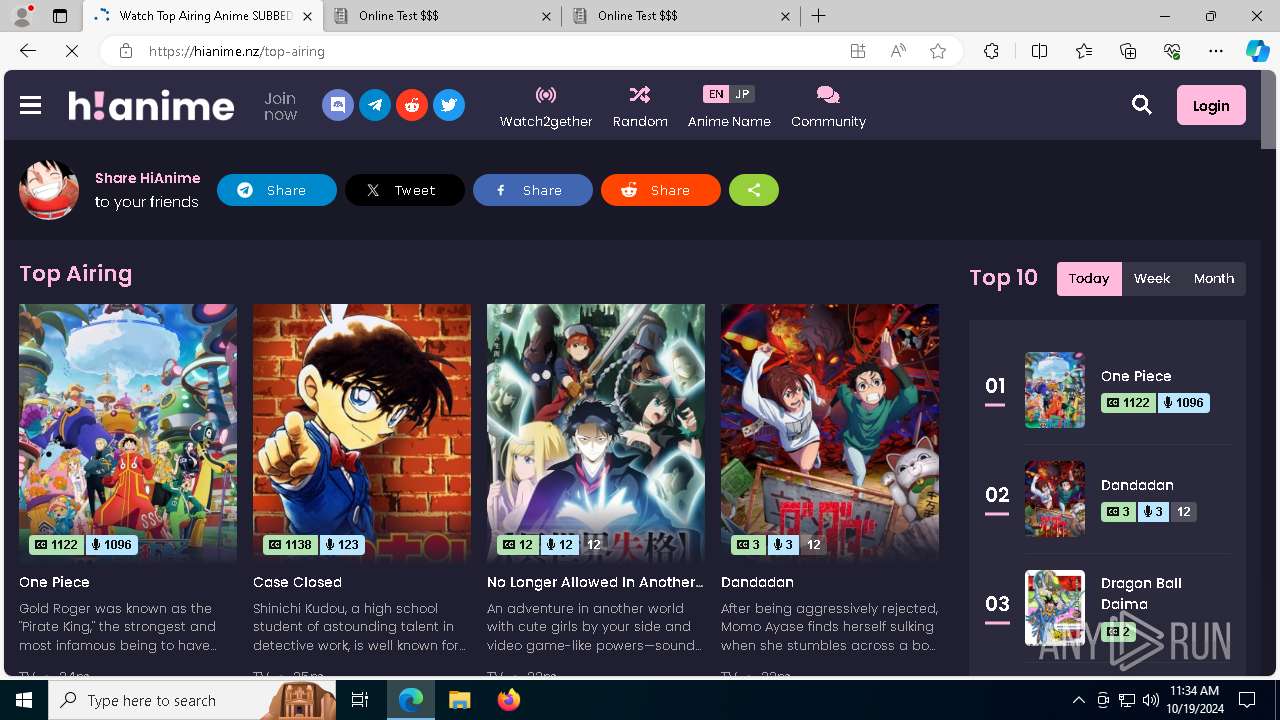Open Dragon Ball Daima in Top 10
The image size is (1280, 720).
pyautogui.click(x=1141, y=594)
